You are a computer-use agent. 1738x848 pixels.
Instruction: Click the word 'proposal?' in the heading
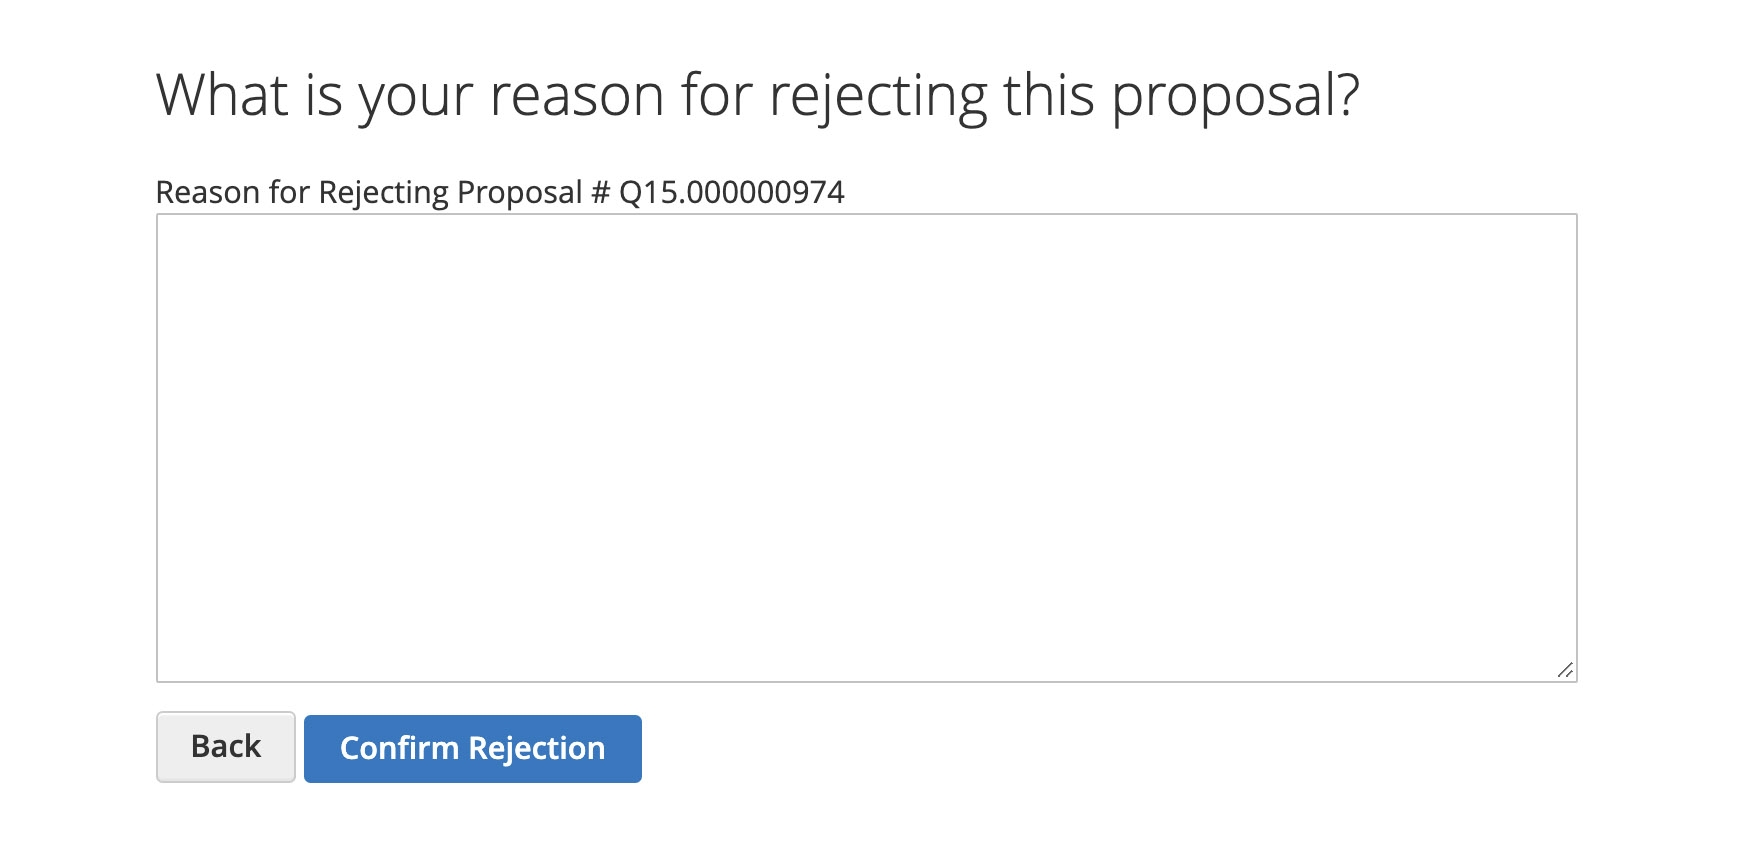coord(1236,99)
